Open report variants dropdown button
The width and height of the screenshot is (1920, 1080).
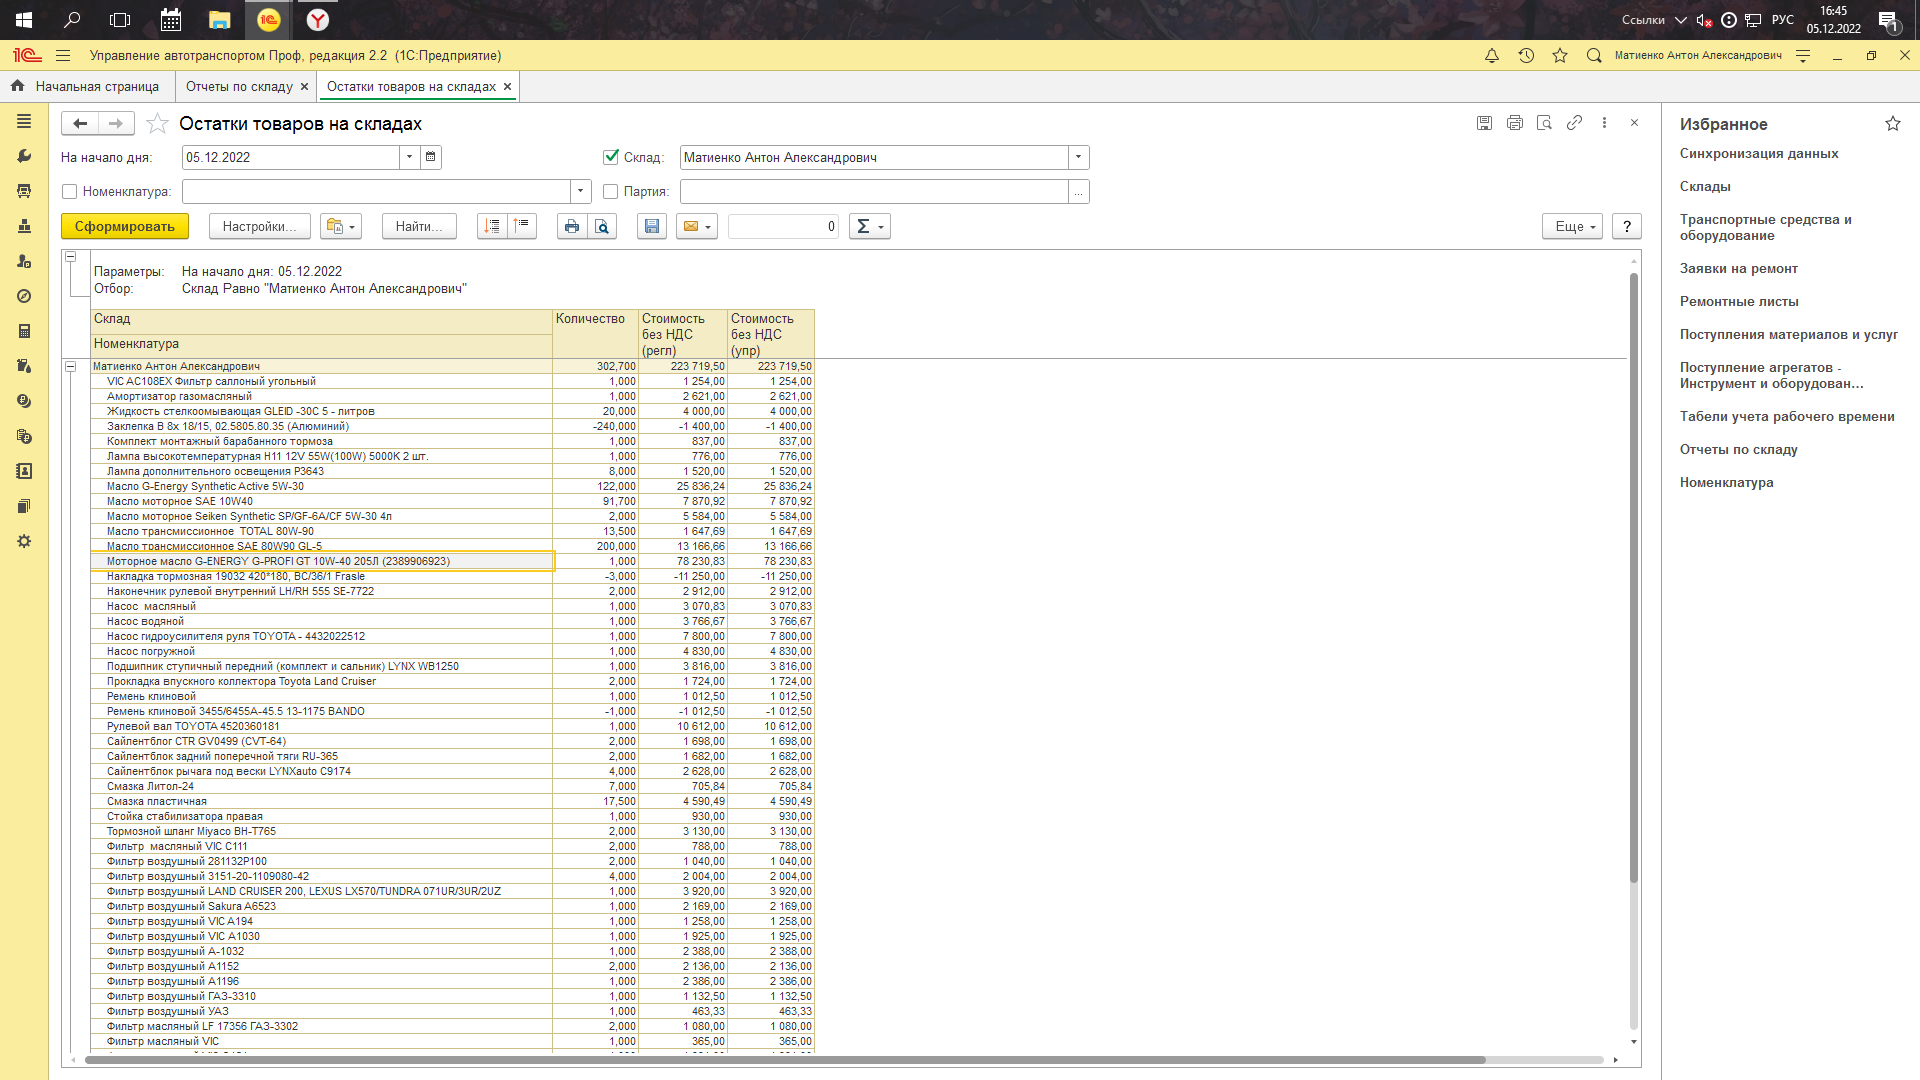pos(340,226)
